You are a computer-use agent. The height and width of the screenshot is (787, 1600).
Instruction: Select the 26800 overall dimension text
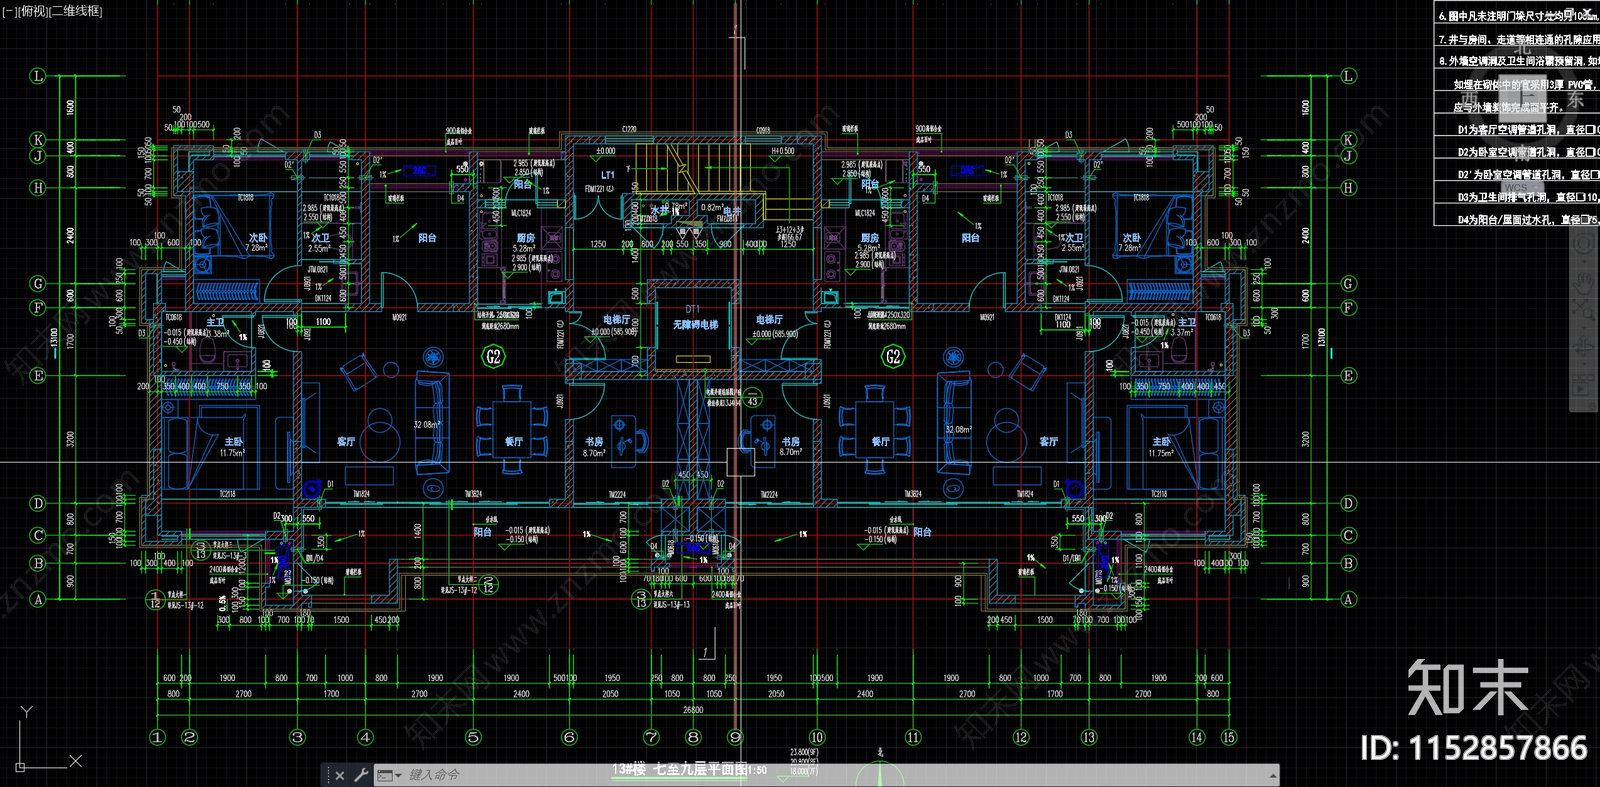(x=693, y=710)
